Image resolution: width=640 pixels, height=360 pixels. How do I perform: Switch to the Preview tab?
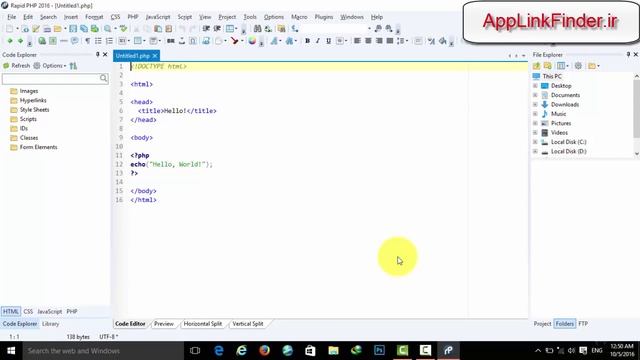(164, 324)
